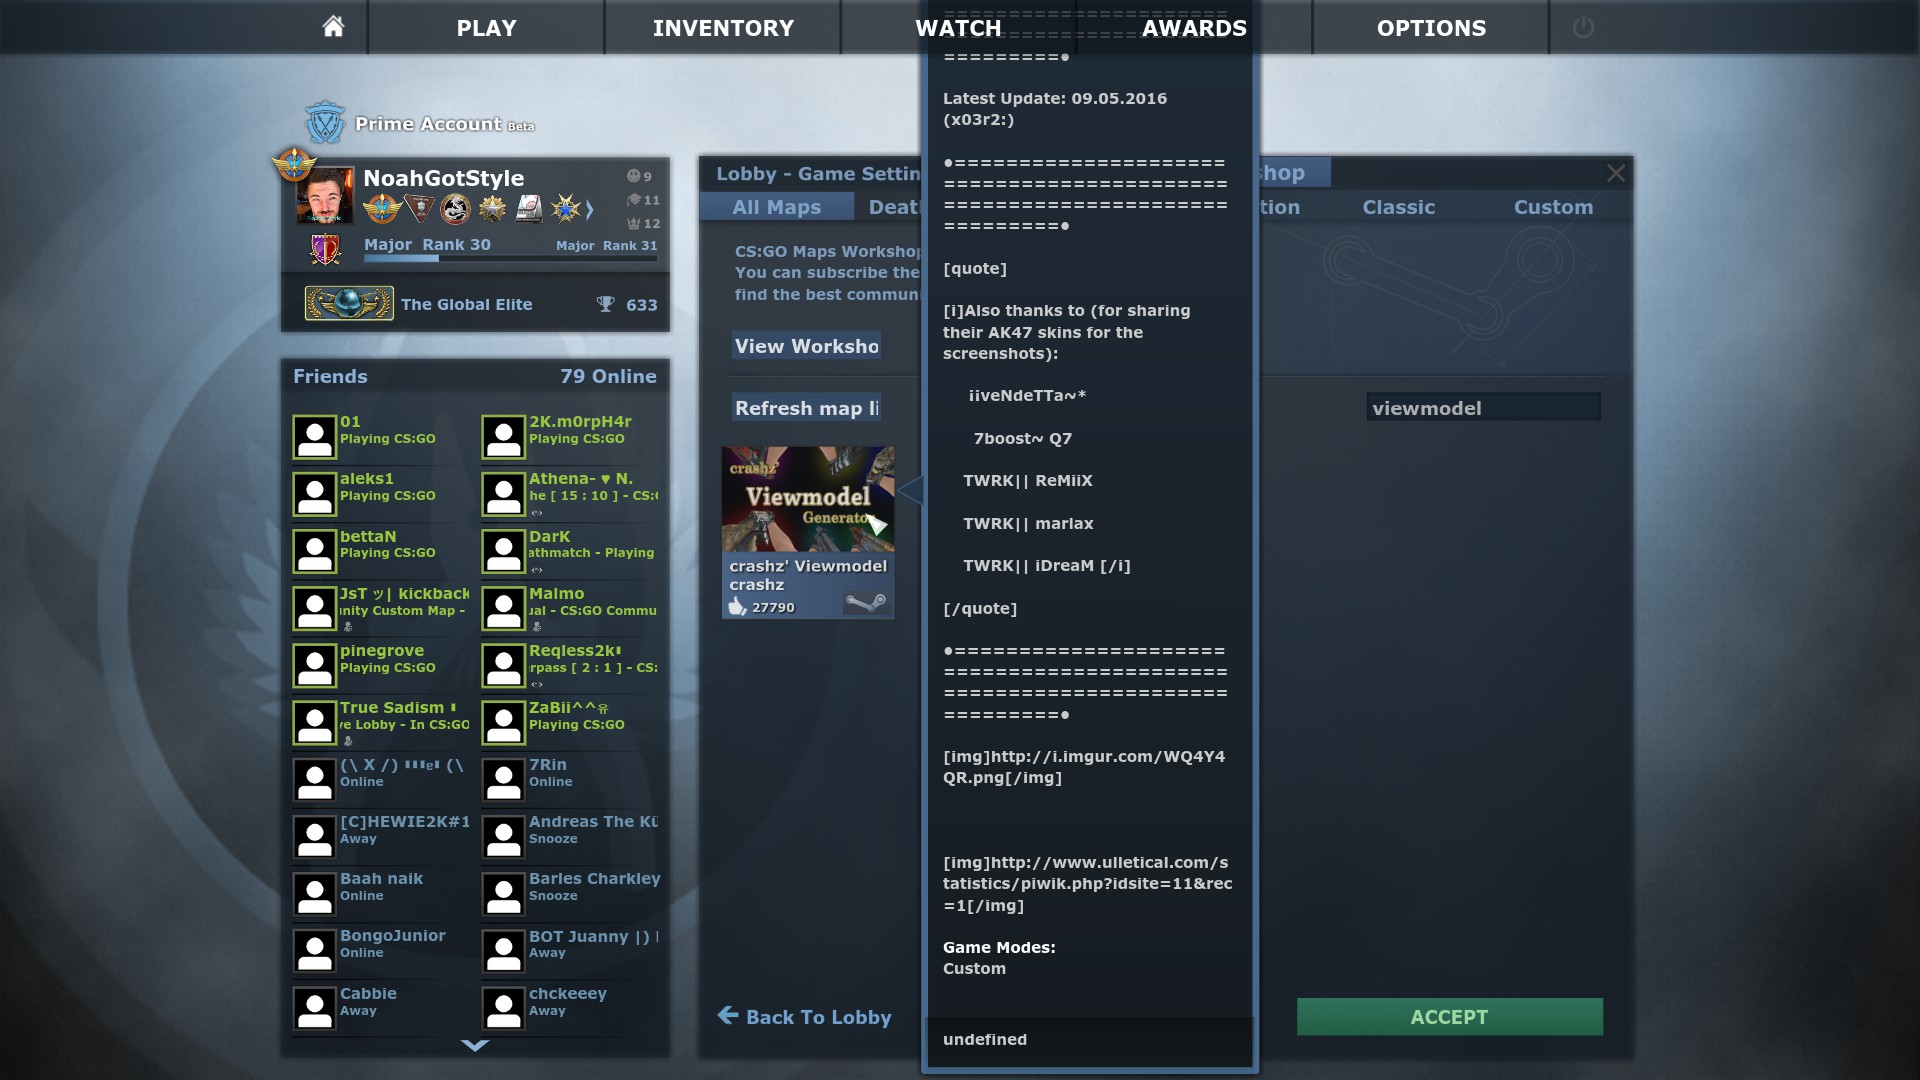Viewport: 1920px width, 1080px height.
Task: Open the INVENTORY menu
Action: (x=723, y=28)
